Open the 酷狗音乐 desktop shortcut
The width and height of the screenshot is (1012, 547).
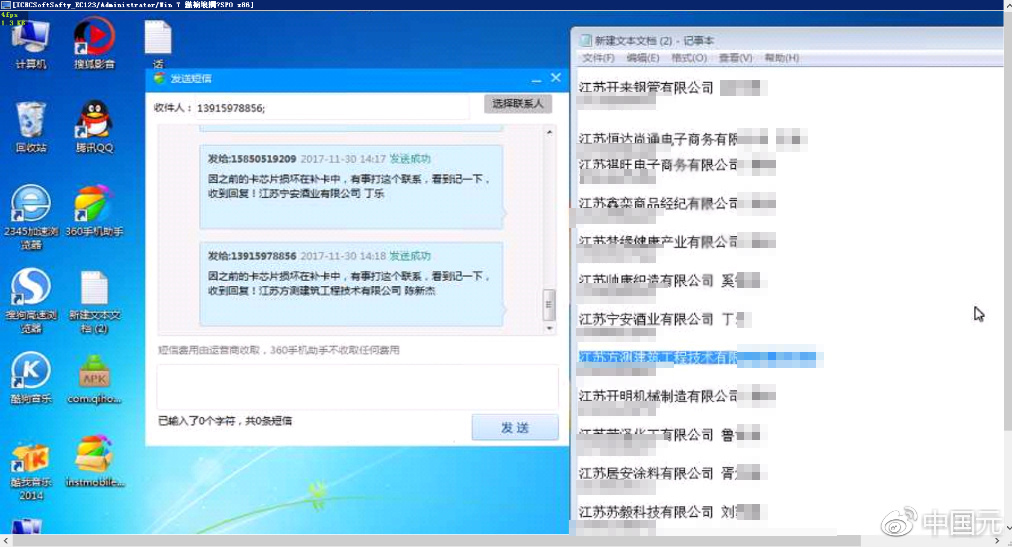point(30,378)
